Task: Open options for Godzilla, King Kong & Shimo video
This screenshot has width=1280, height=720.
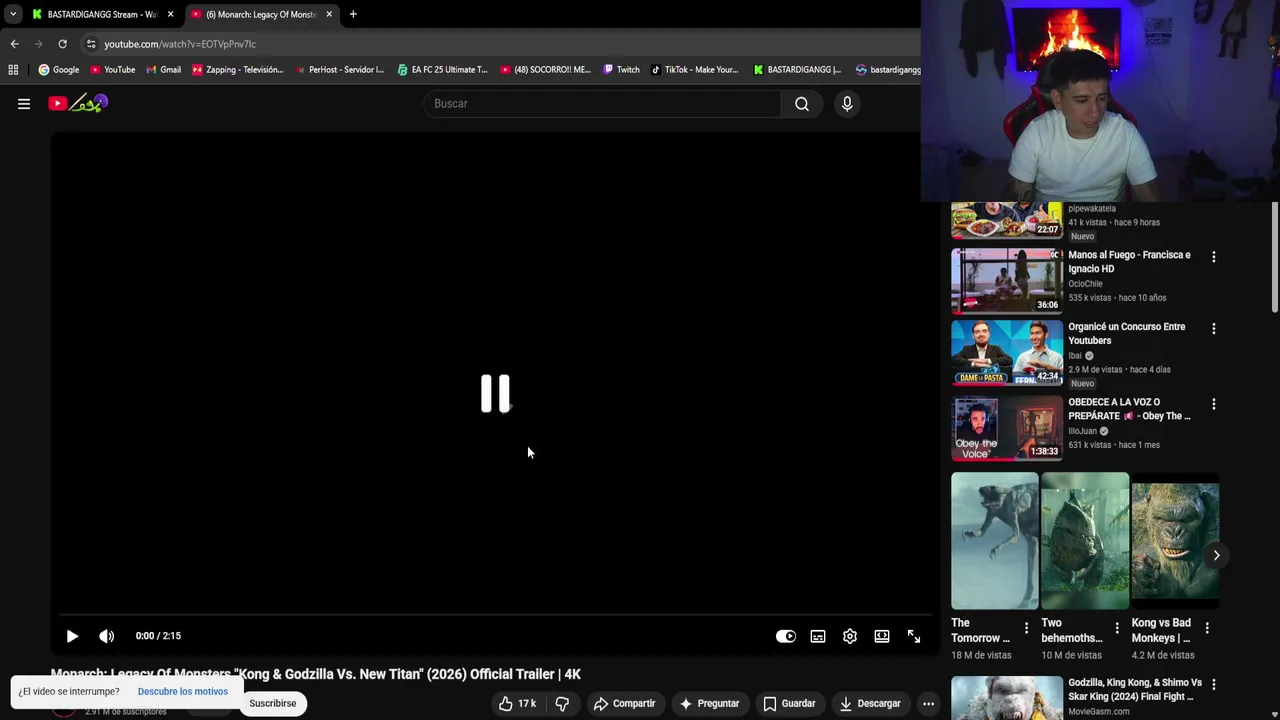Action: pyautogui.click(x=1214, y=685)
